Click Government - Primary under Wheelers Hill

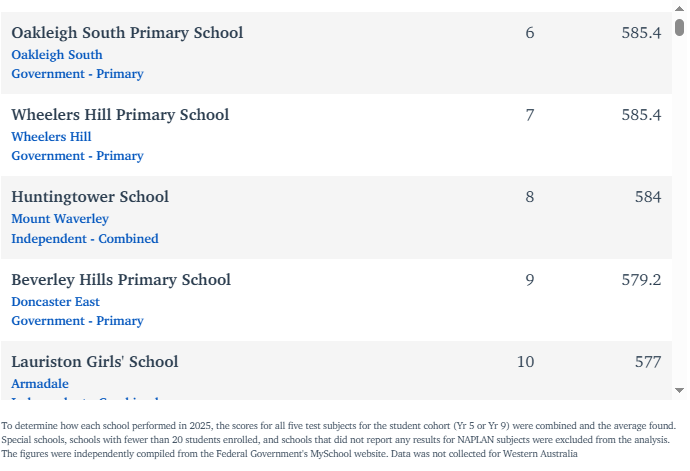(77, 156)
